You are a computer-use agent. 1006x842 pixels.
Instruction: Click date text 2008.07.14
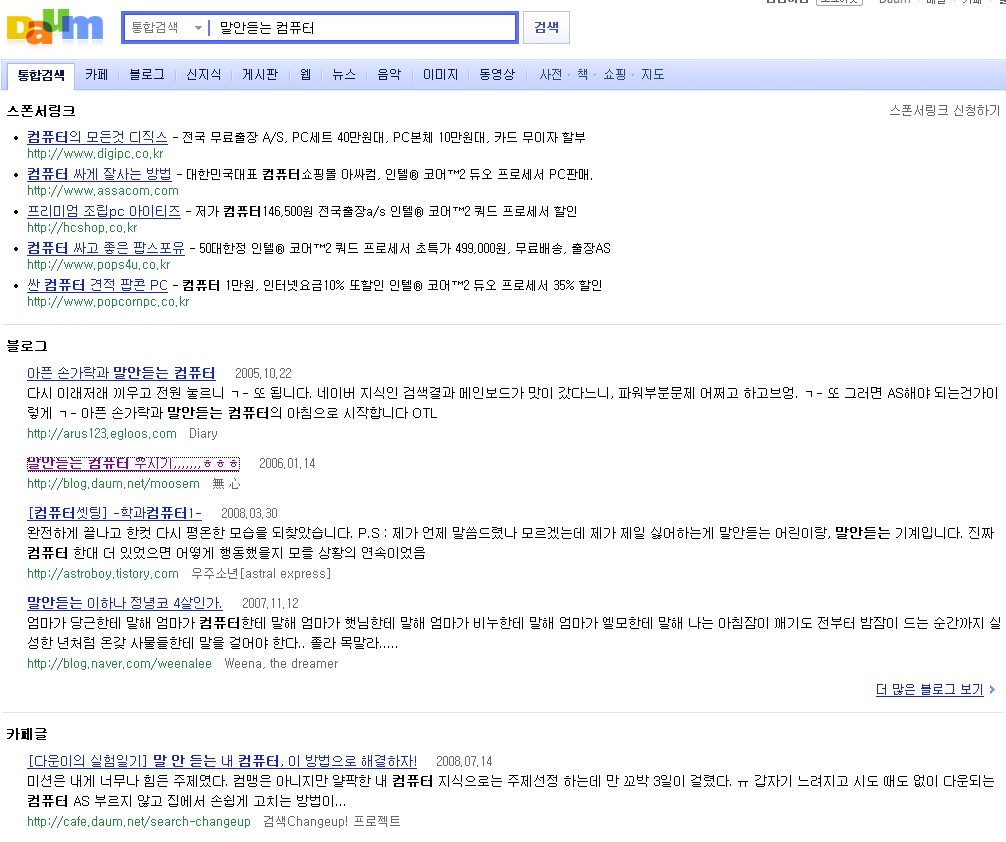tap(464, 761)
